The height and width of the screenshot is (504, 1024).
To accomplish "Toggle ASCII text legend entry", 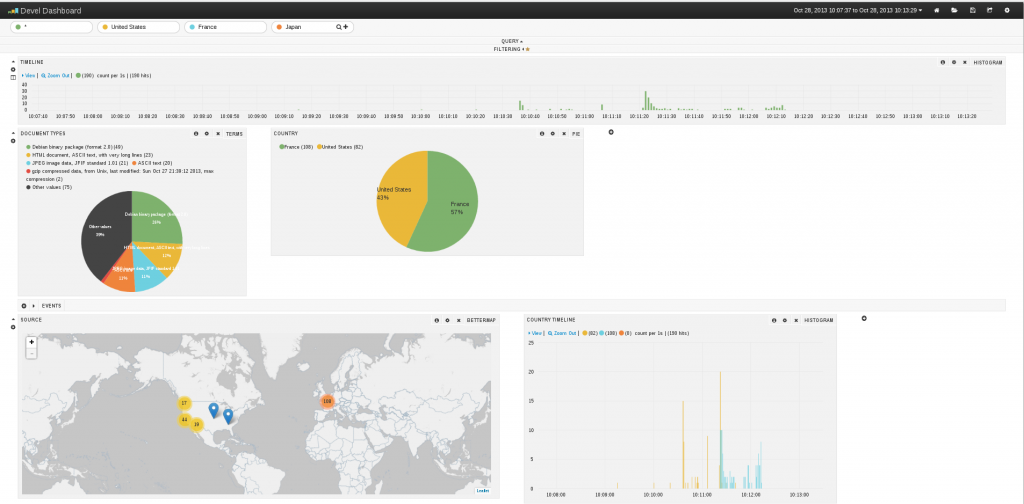I will [152, 163].
